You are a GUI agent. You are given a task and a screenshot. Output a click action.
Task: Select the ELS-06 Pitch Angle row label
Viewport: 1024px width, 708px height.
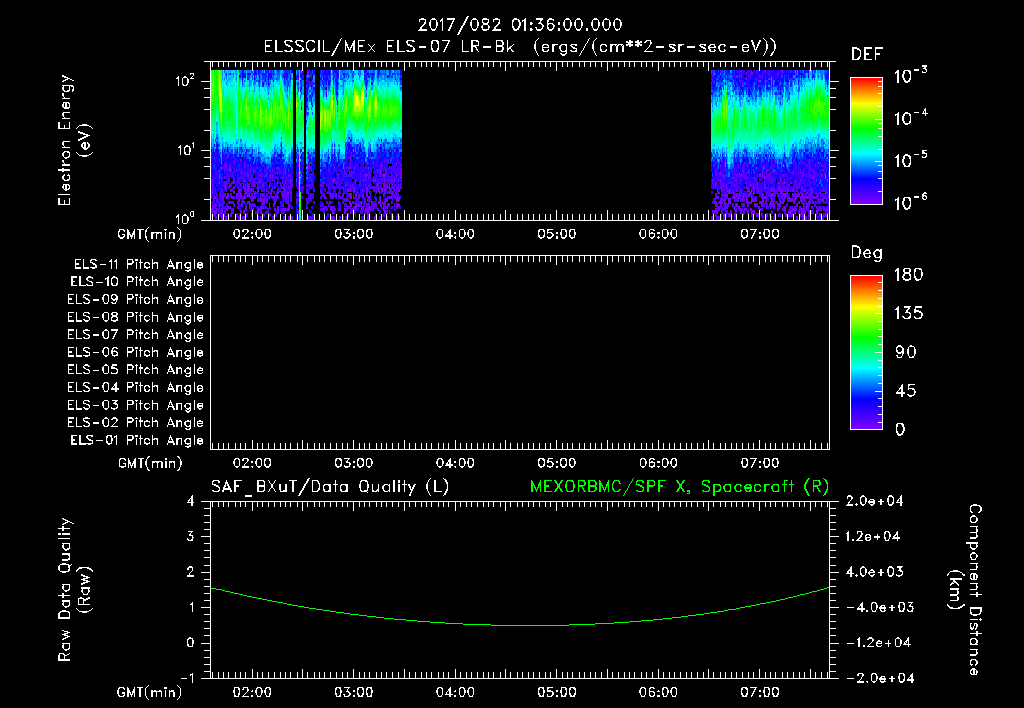point(135,353)
